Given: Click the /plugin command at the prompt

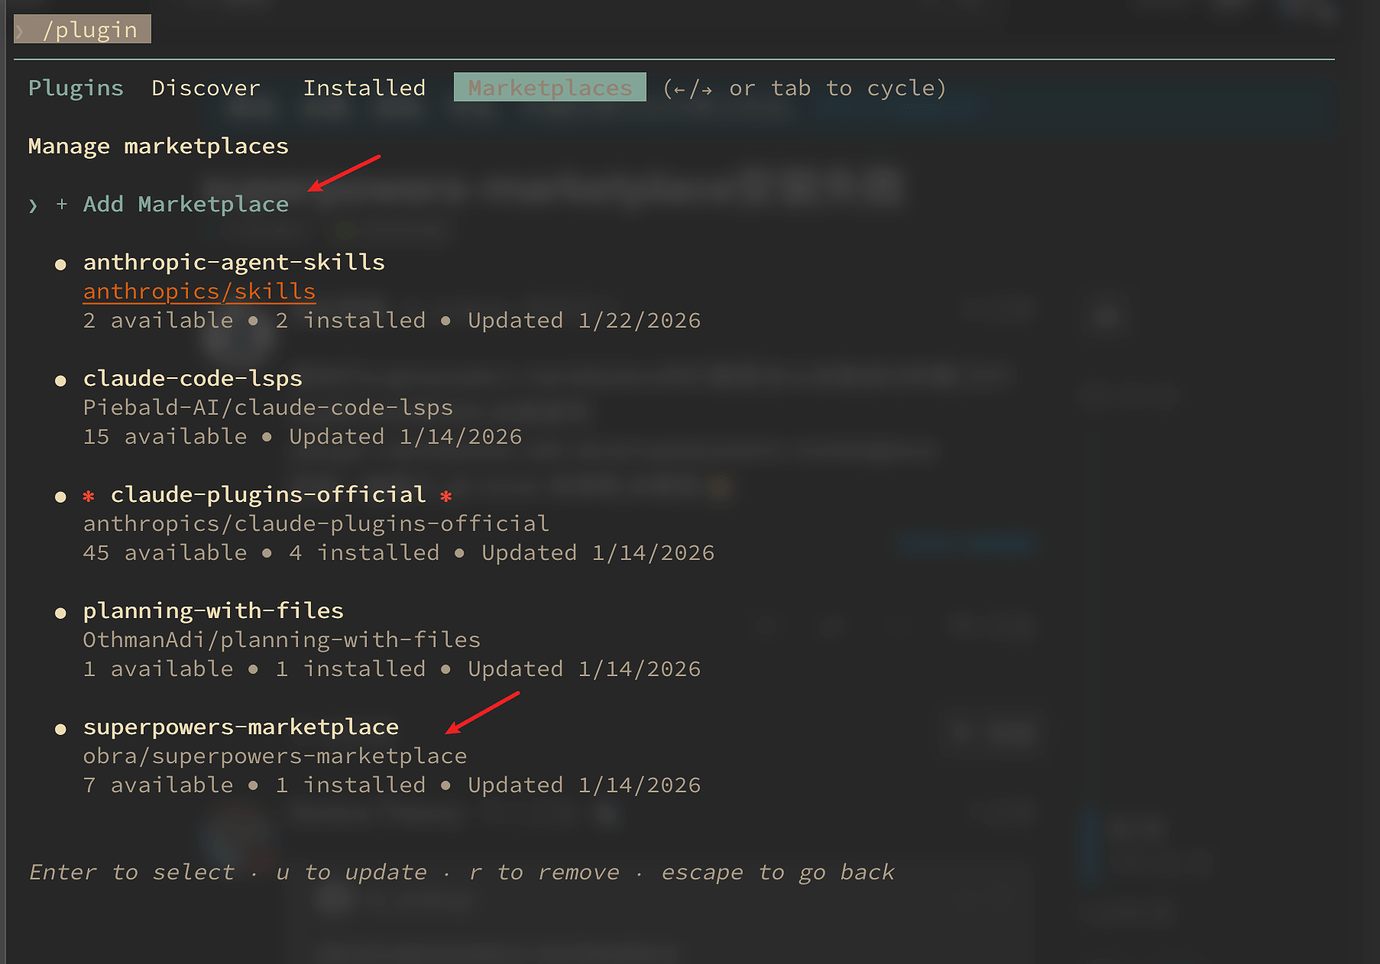Looking at the screenshot, I should pyautogui.click(x=90, y=30).
